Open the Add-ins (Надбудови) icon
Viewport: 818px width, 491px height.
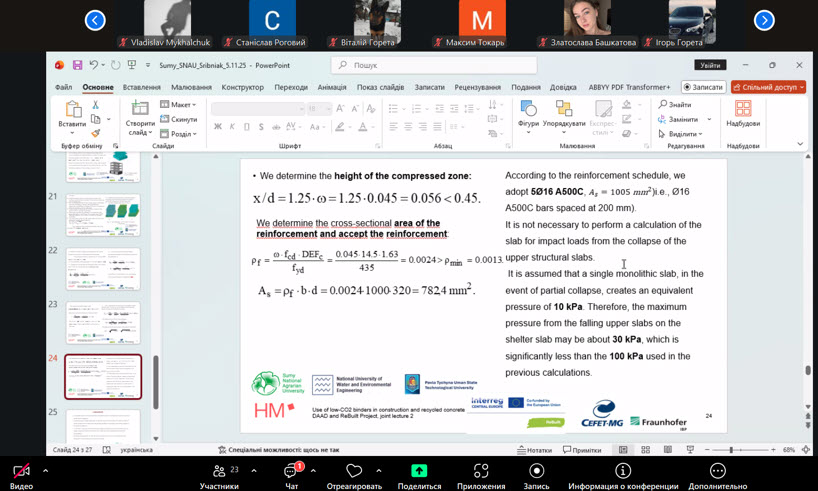click(x=742, y=109)
